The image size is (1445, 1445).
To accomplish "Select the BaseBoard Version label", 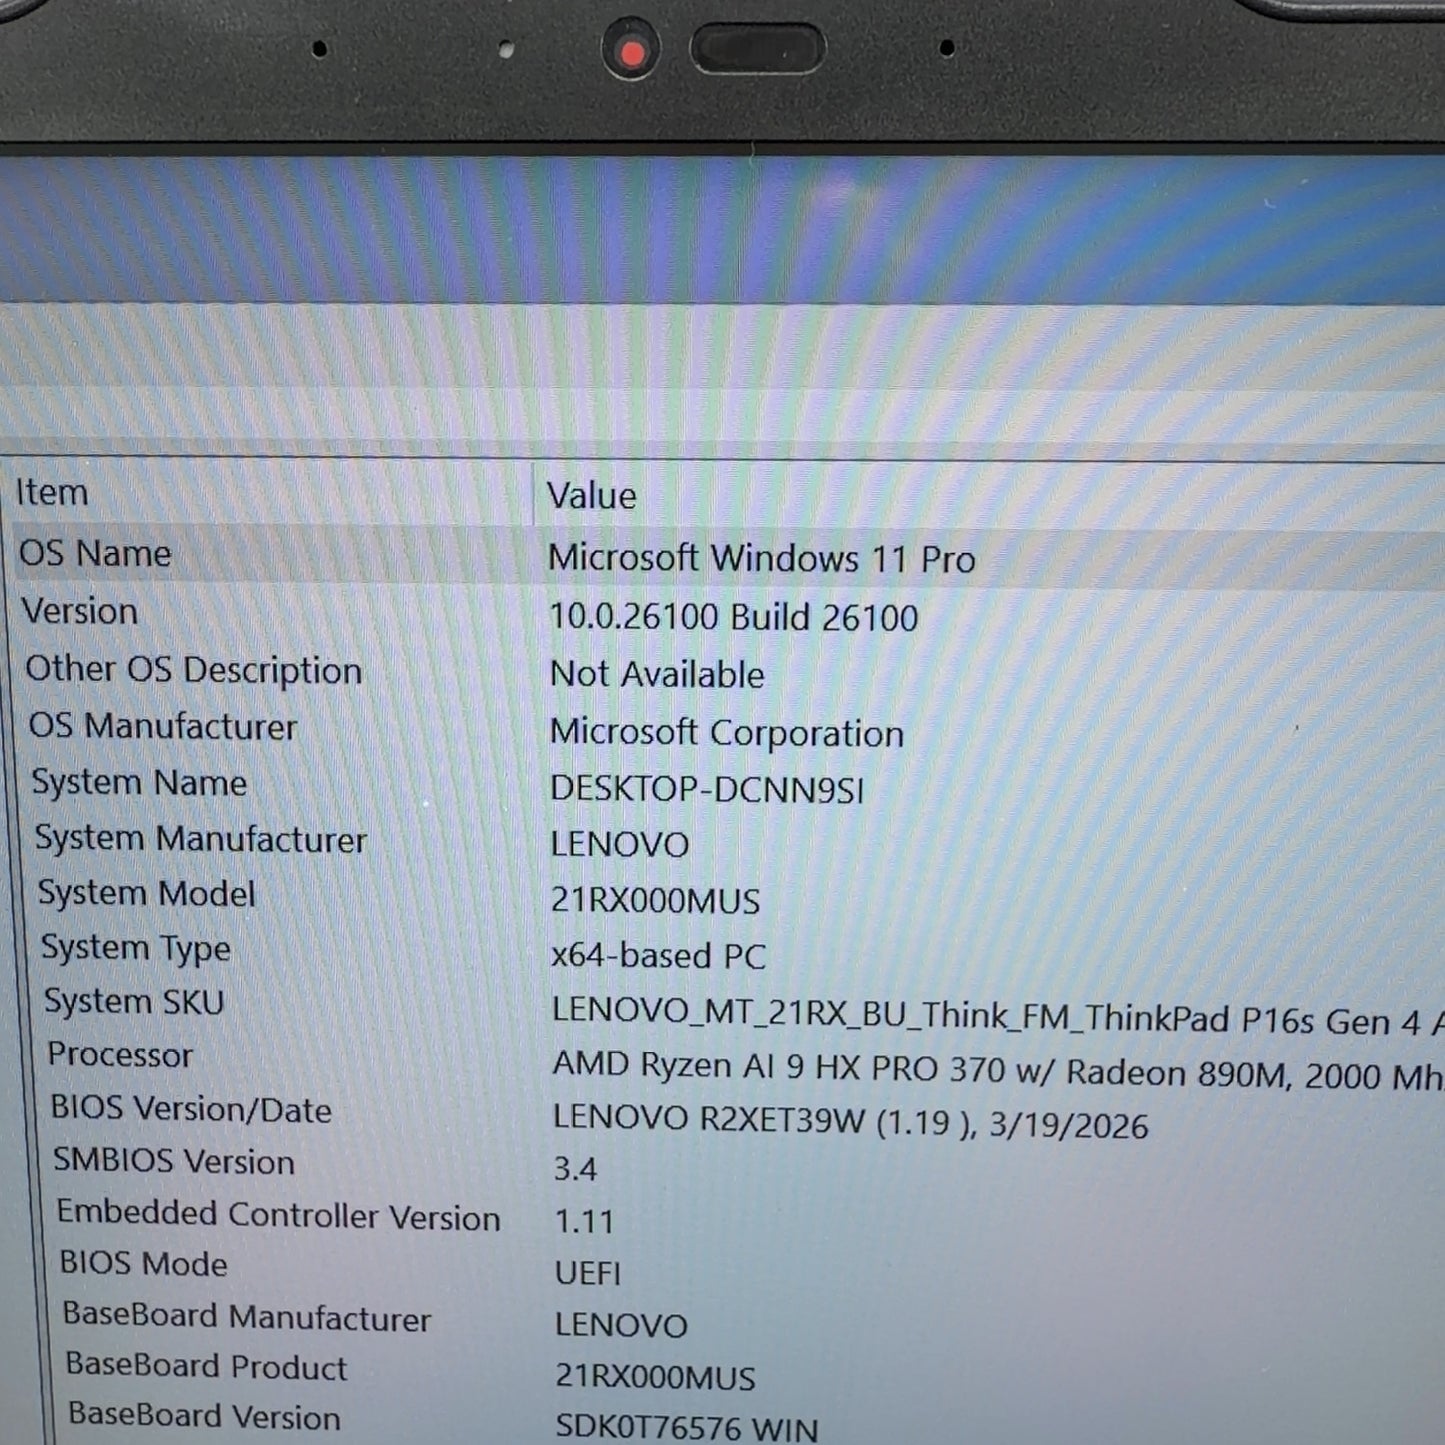I will coord(205,1416).
